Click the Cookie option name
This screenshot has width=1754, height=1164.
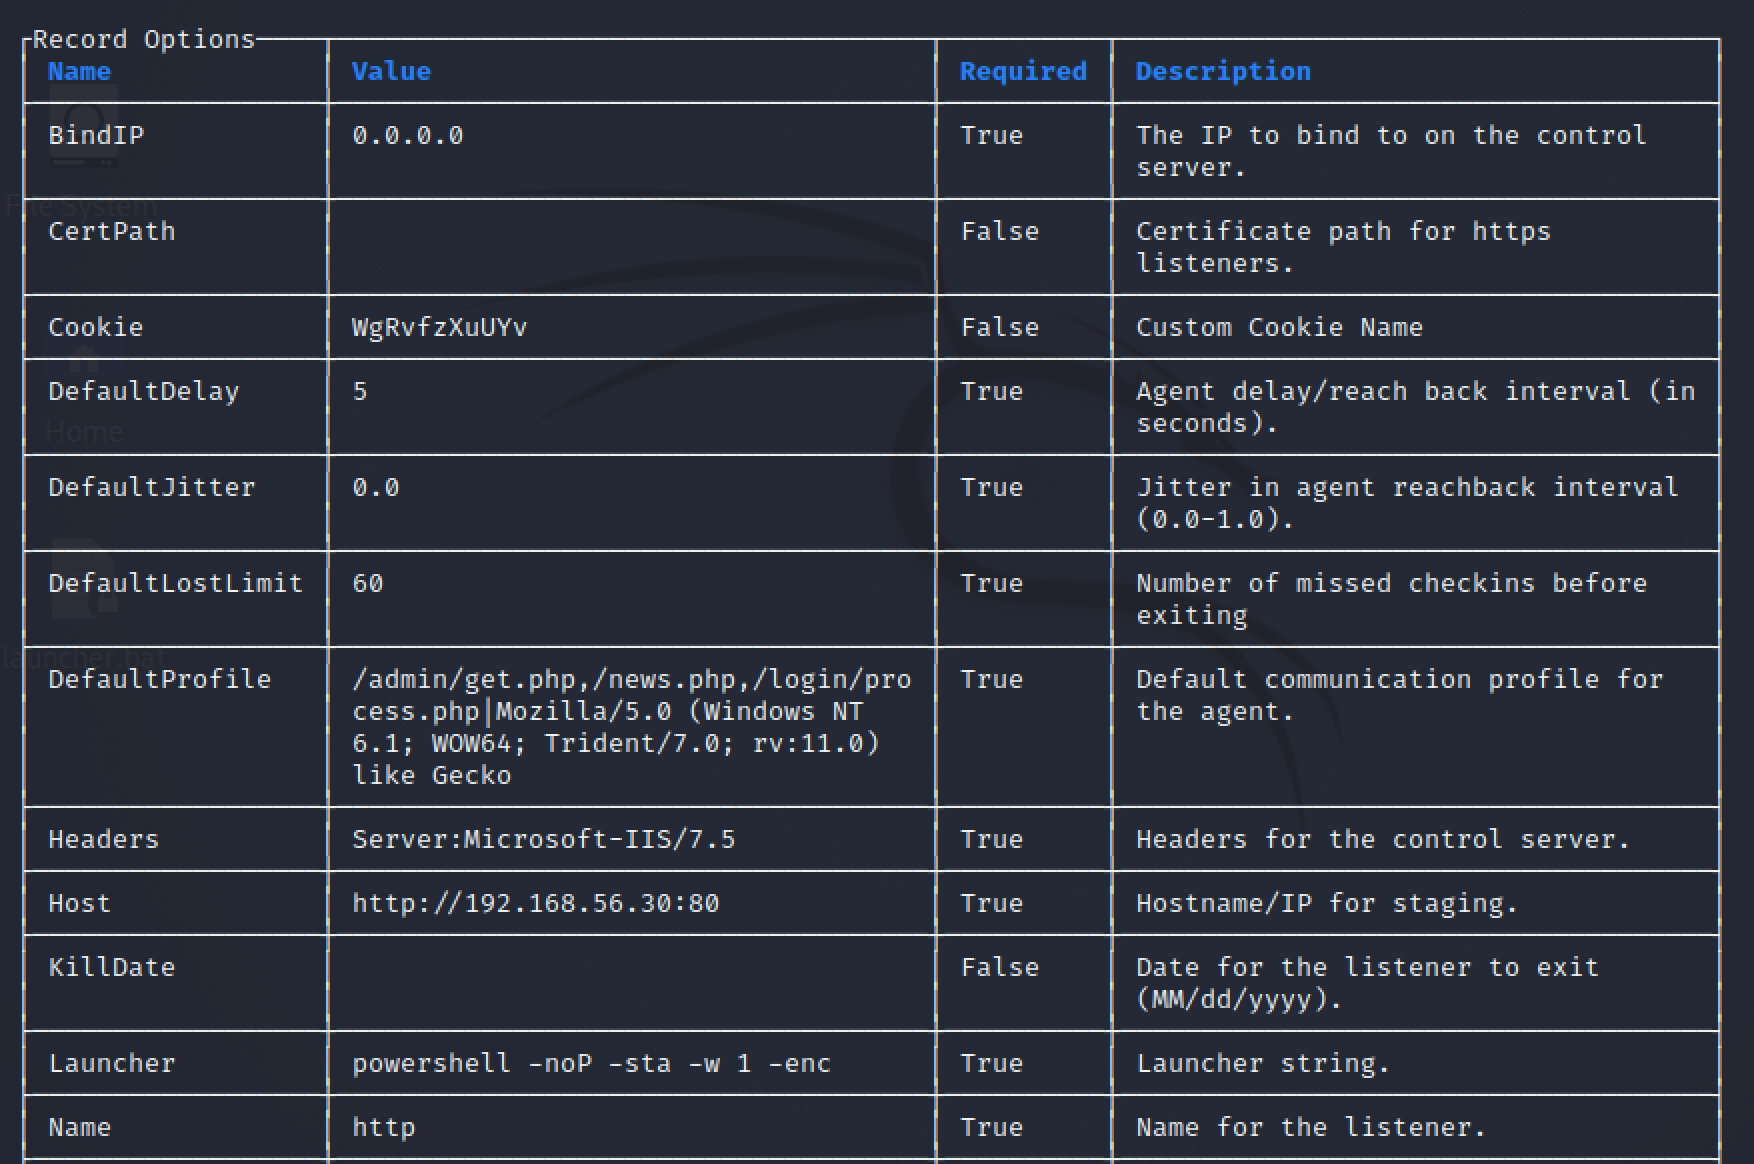(96, 327)
